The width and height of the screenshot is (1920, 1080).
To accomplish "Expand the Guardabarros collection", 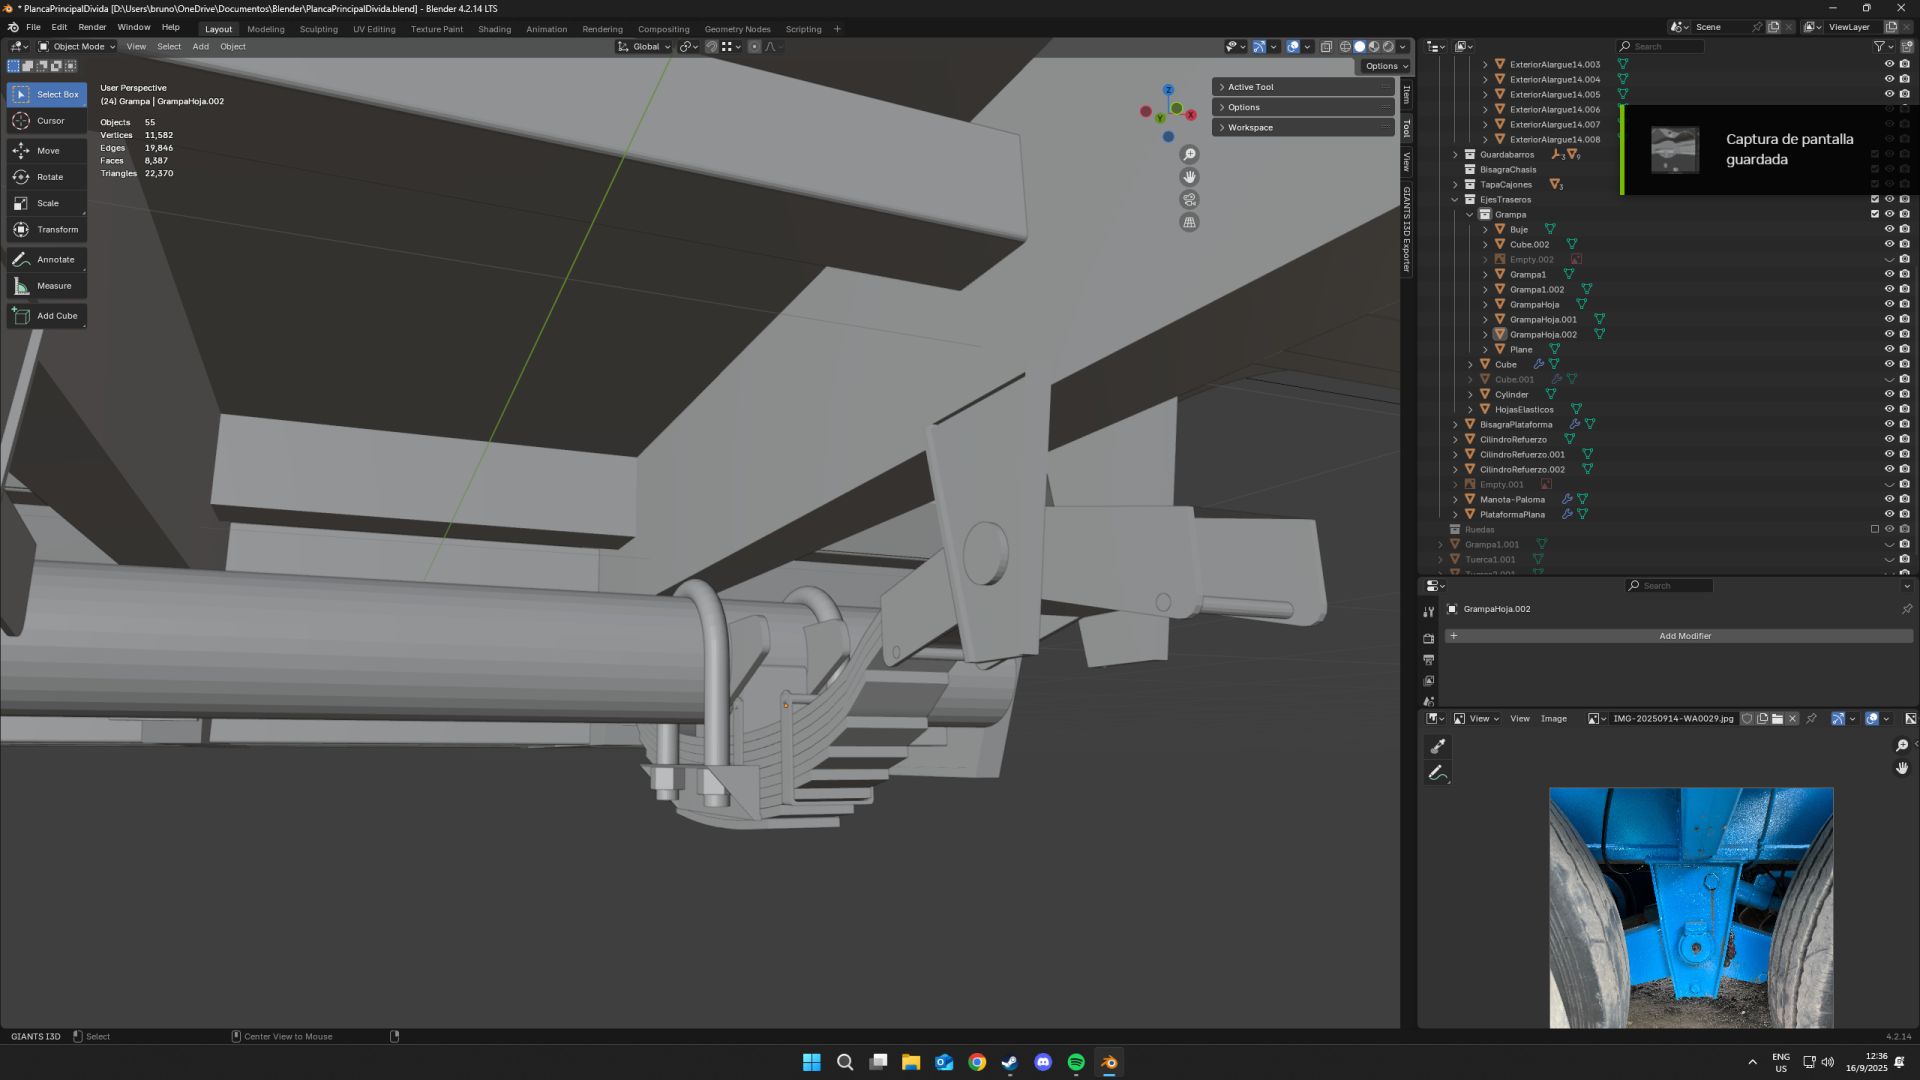I will point(1455,155).
